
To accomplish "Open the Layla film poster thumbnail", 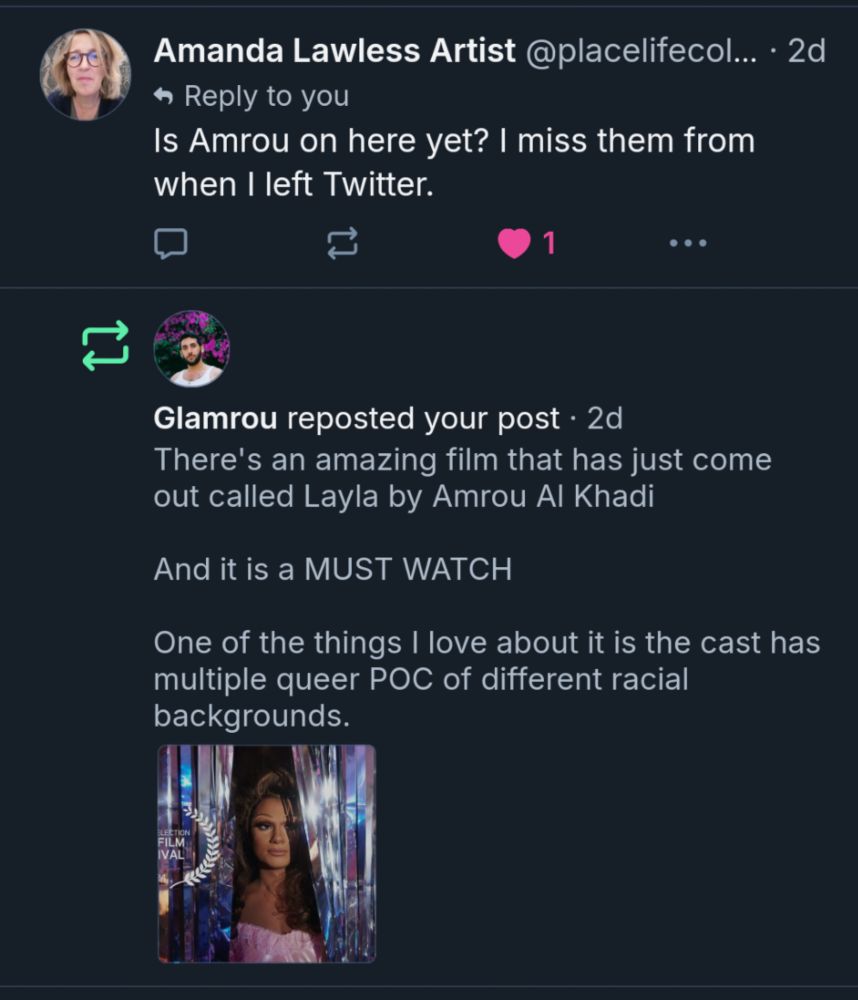I will pos(266,853).
